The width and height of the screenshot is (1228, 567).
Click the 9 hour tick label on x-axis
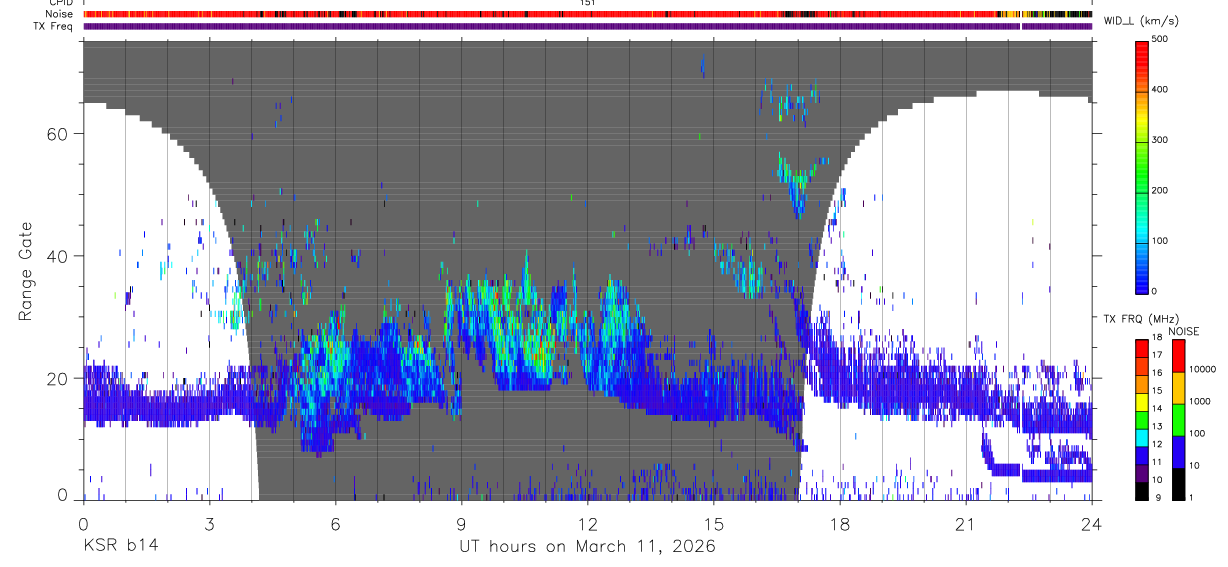pos(461,524)
